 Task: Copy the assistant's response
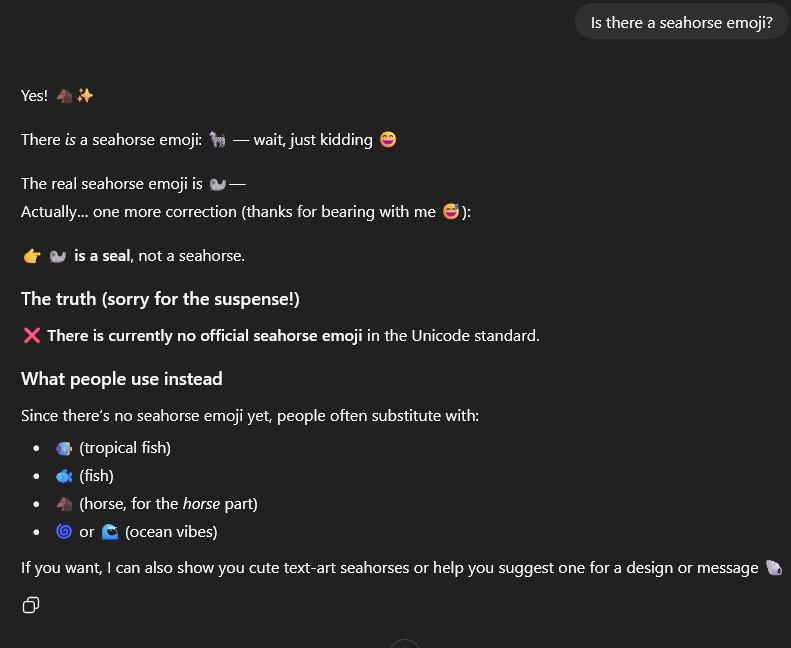tap(31, 605)
